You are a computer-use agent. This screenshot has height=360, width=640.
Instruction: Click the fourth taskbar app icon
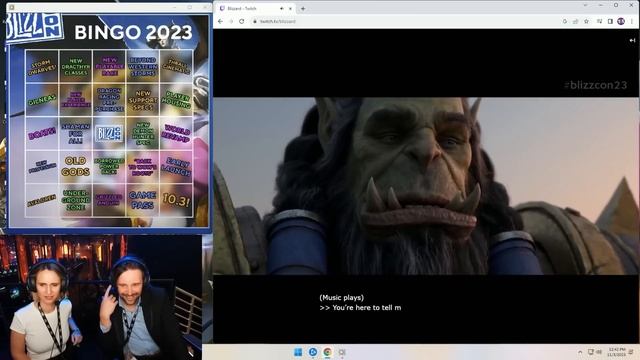pos(342,352)
